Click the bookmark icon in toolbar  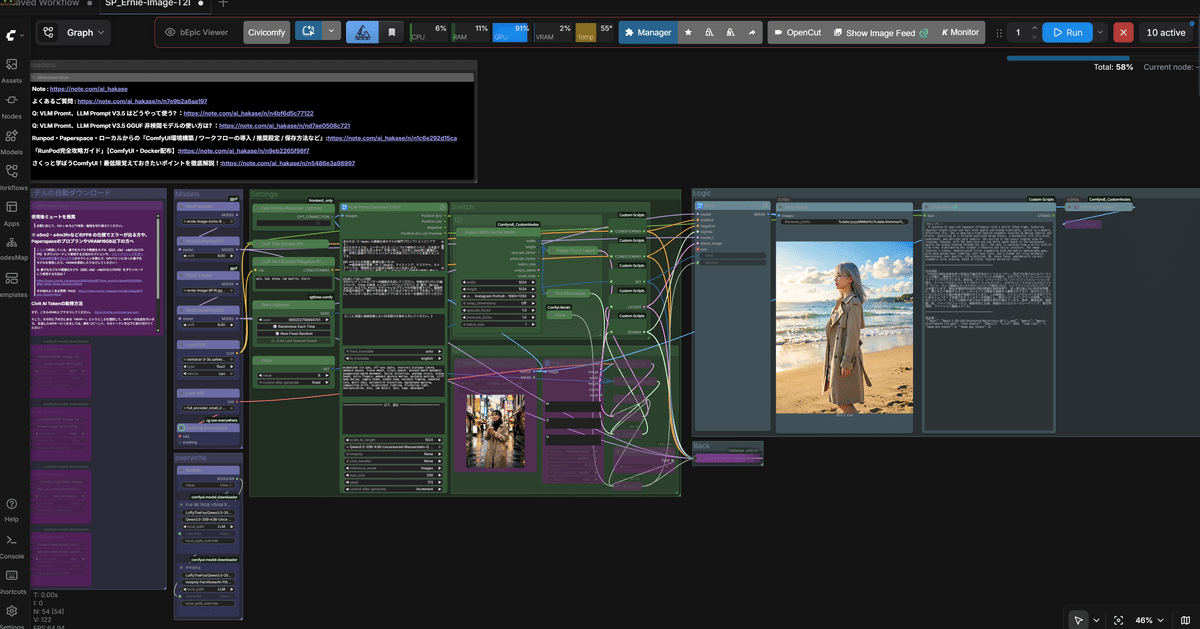(392, 33)
